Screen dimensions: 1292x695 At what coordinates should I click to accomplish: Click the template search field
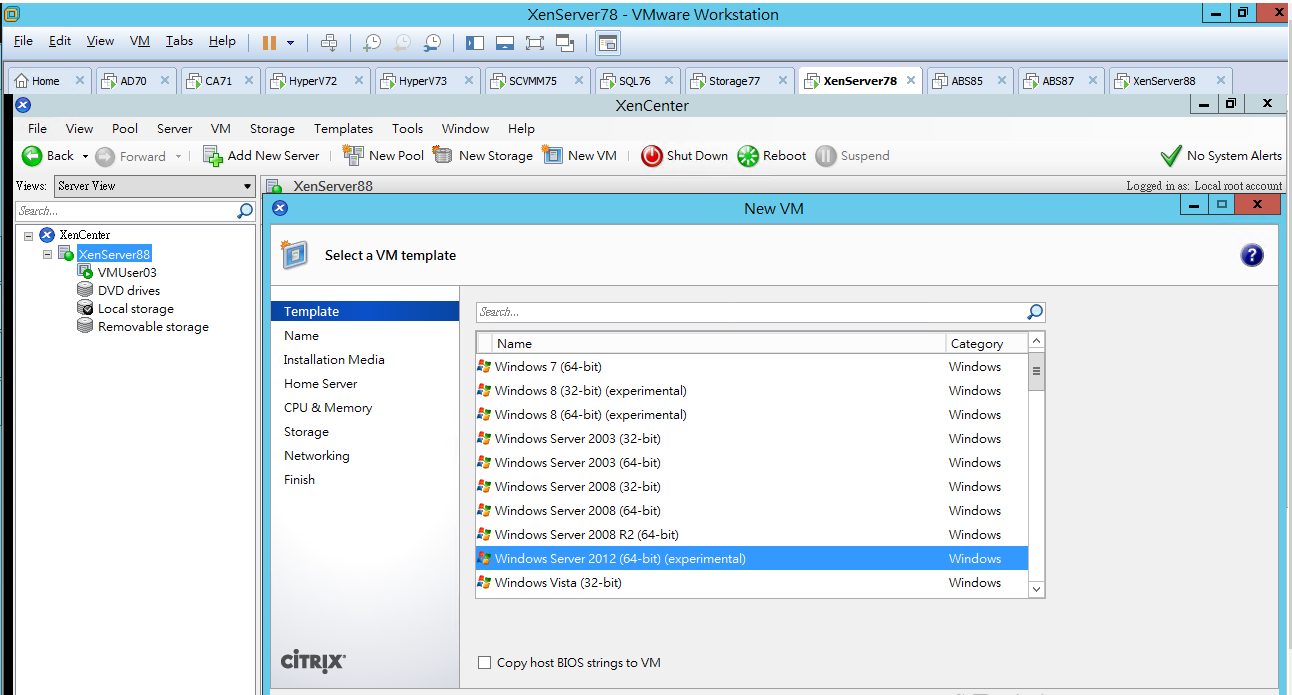750,312
